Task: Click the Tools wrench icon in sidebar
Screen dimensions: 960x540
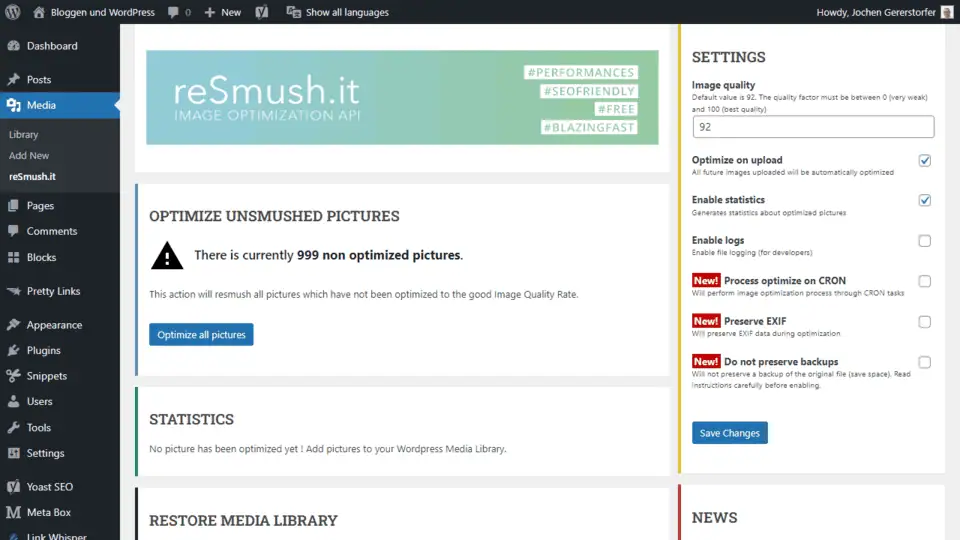Action: (14, 428)
